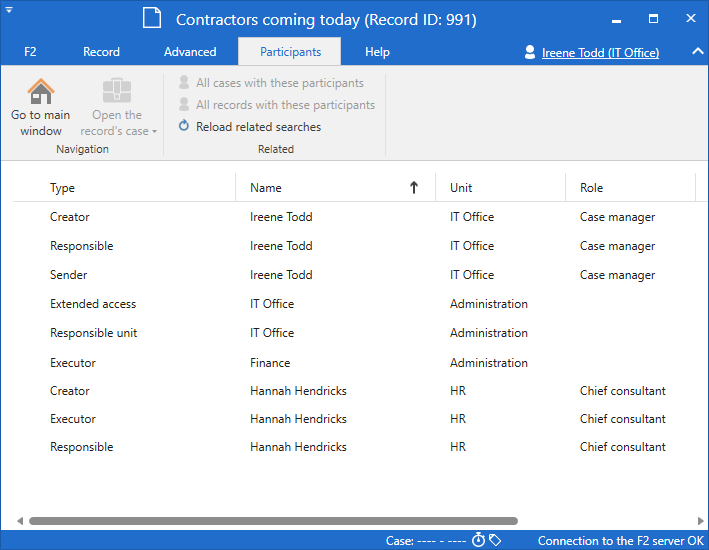Click the horizontal scrollbar thumb
Screen dimensions: 709x550
274,521
